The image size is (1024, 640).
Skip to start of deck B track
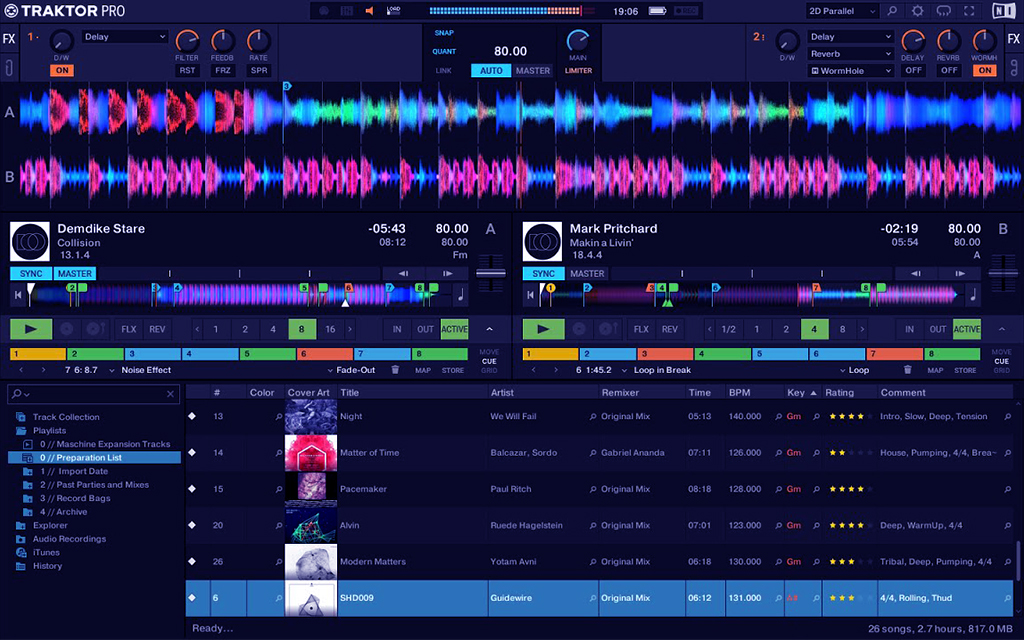(530, 295)
